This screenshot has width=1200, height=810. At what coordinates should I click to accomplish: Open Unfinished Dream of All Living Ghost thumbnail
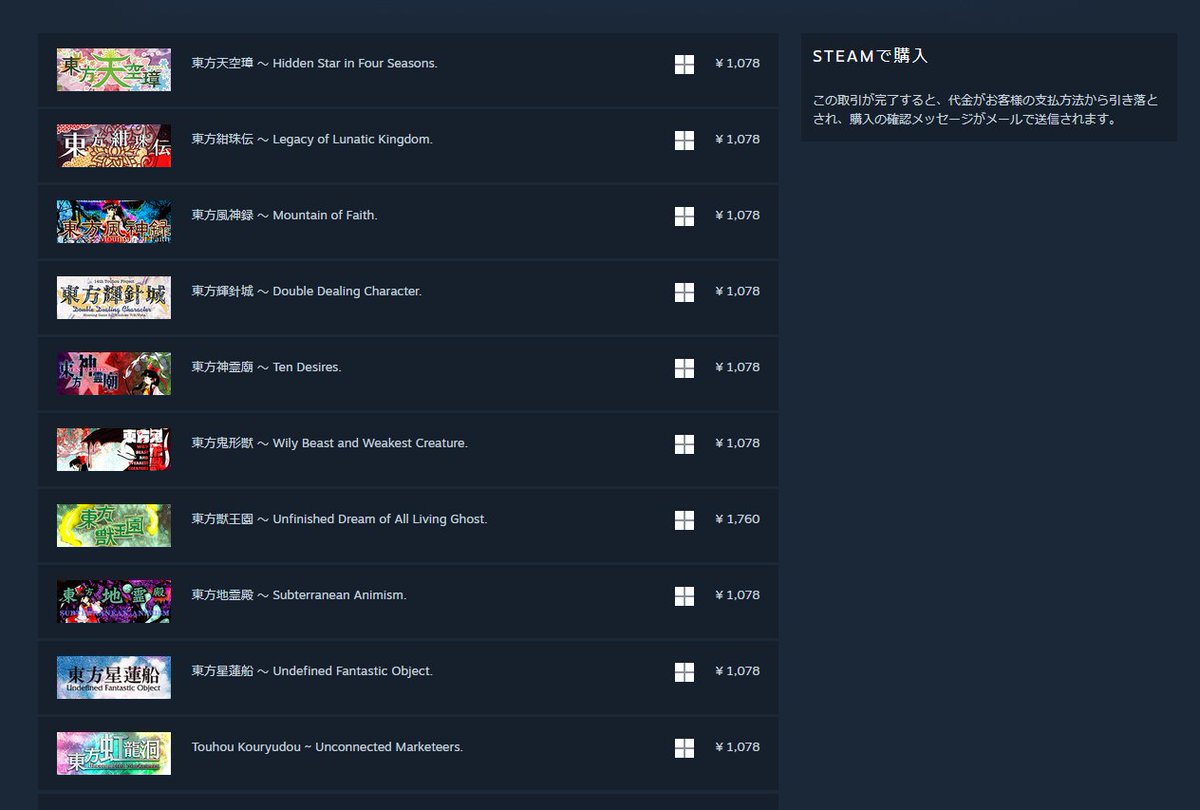point(114,526)
